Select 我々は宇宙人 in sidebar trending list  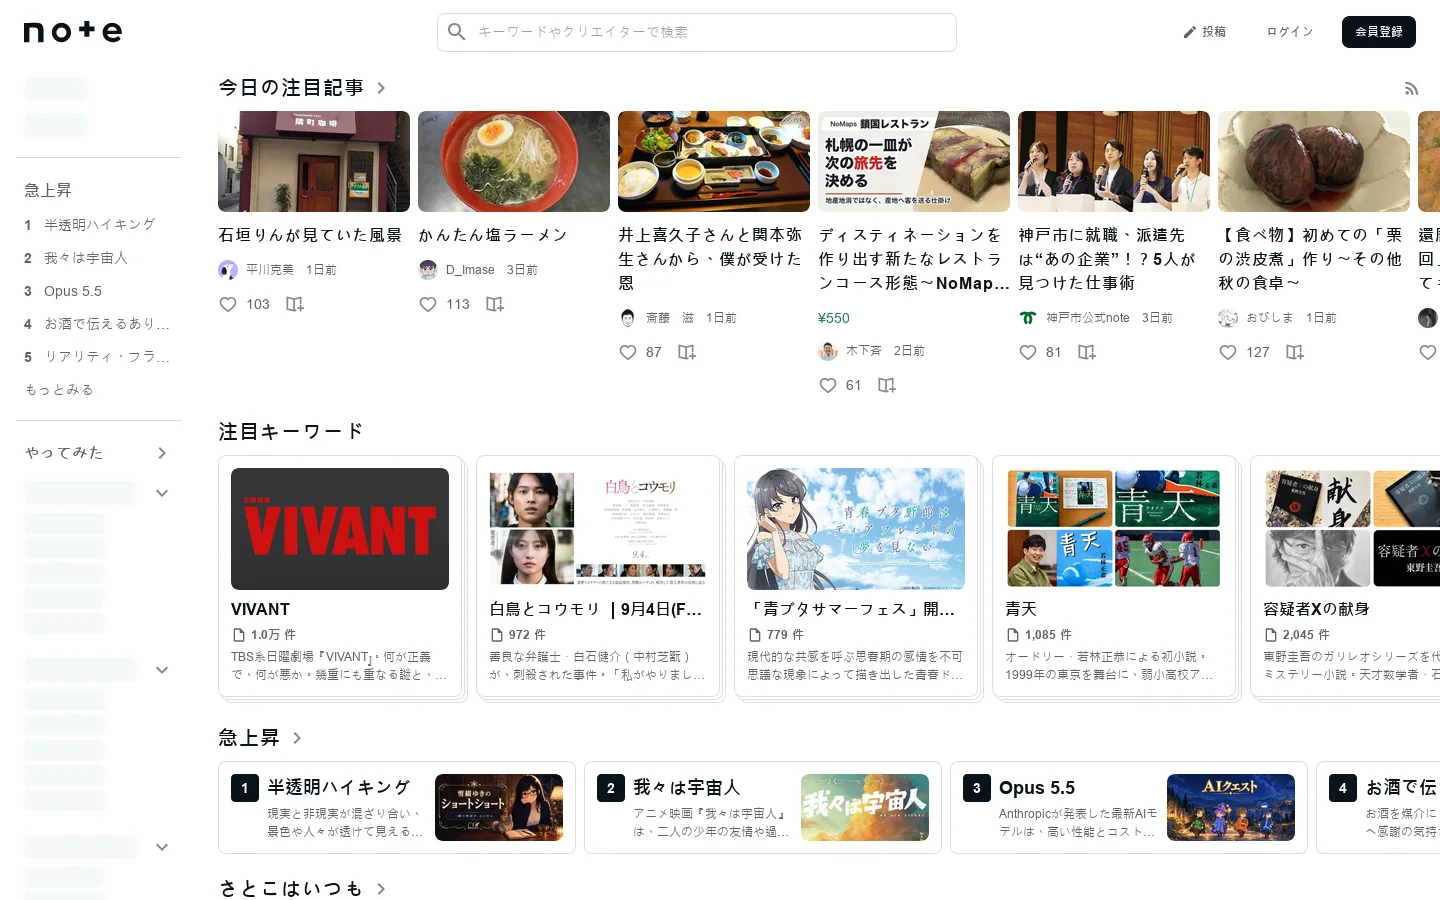(86, 258)
